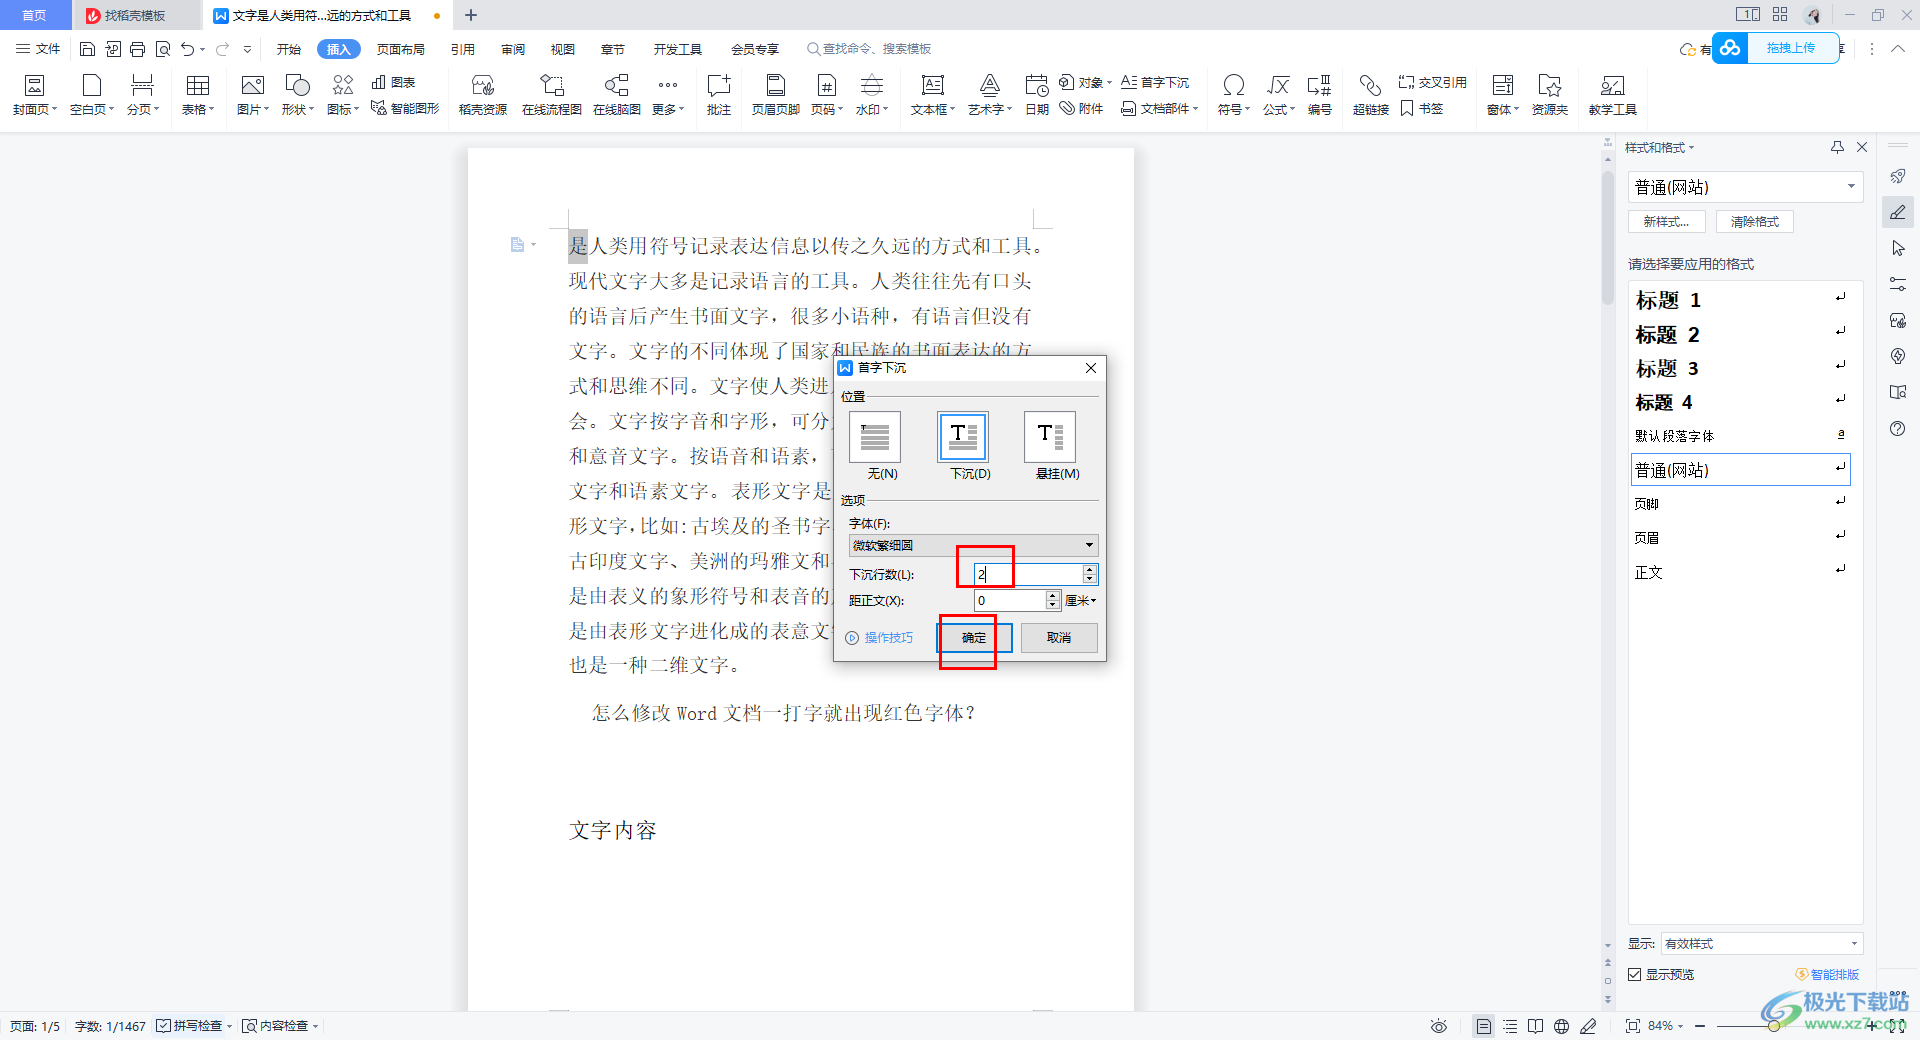Insert a picture (图片)
This screenshot has width=1920, height=1040.
pyautogui.click(x=252, y=95)
